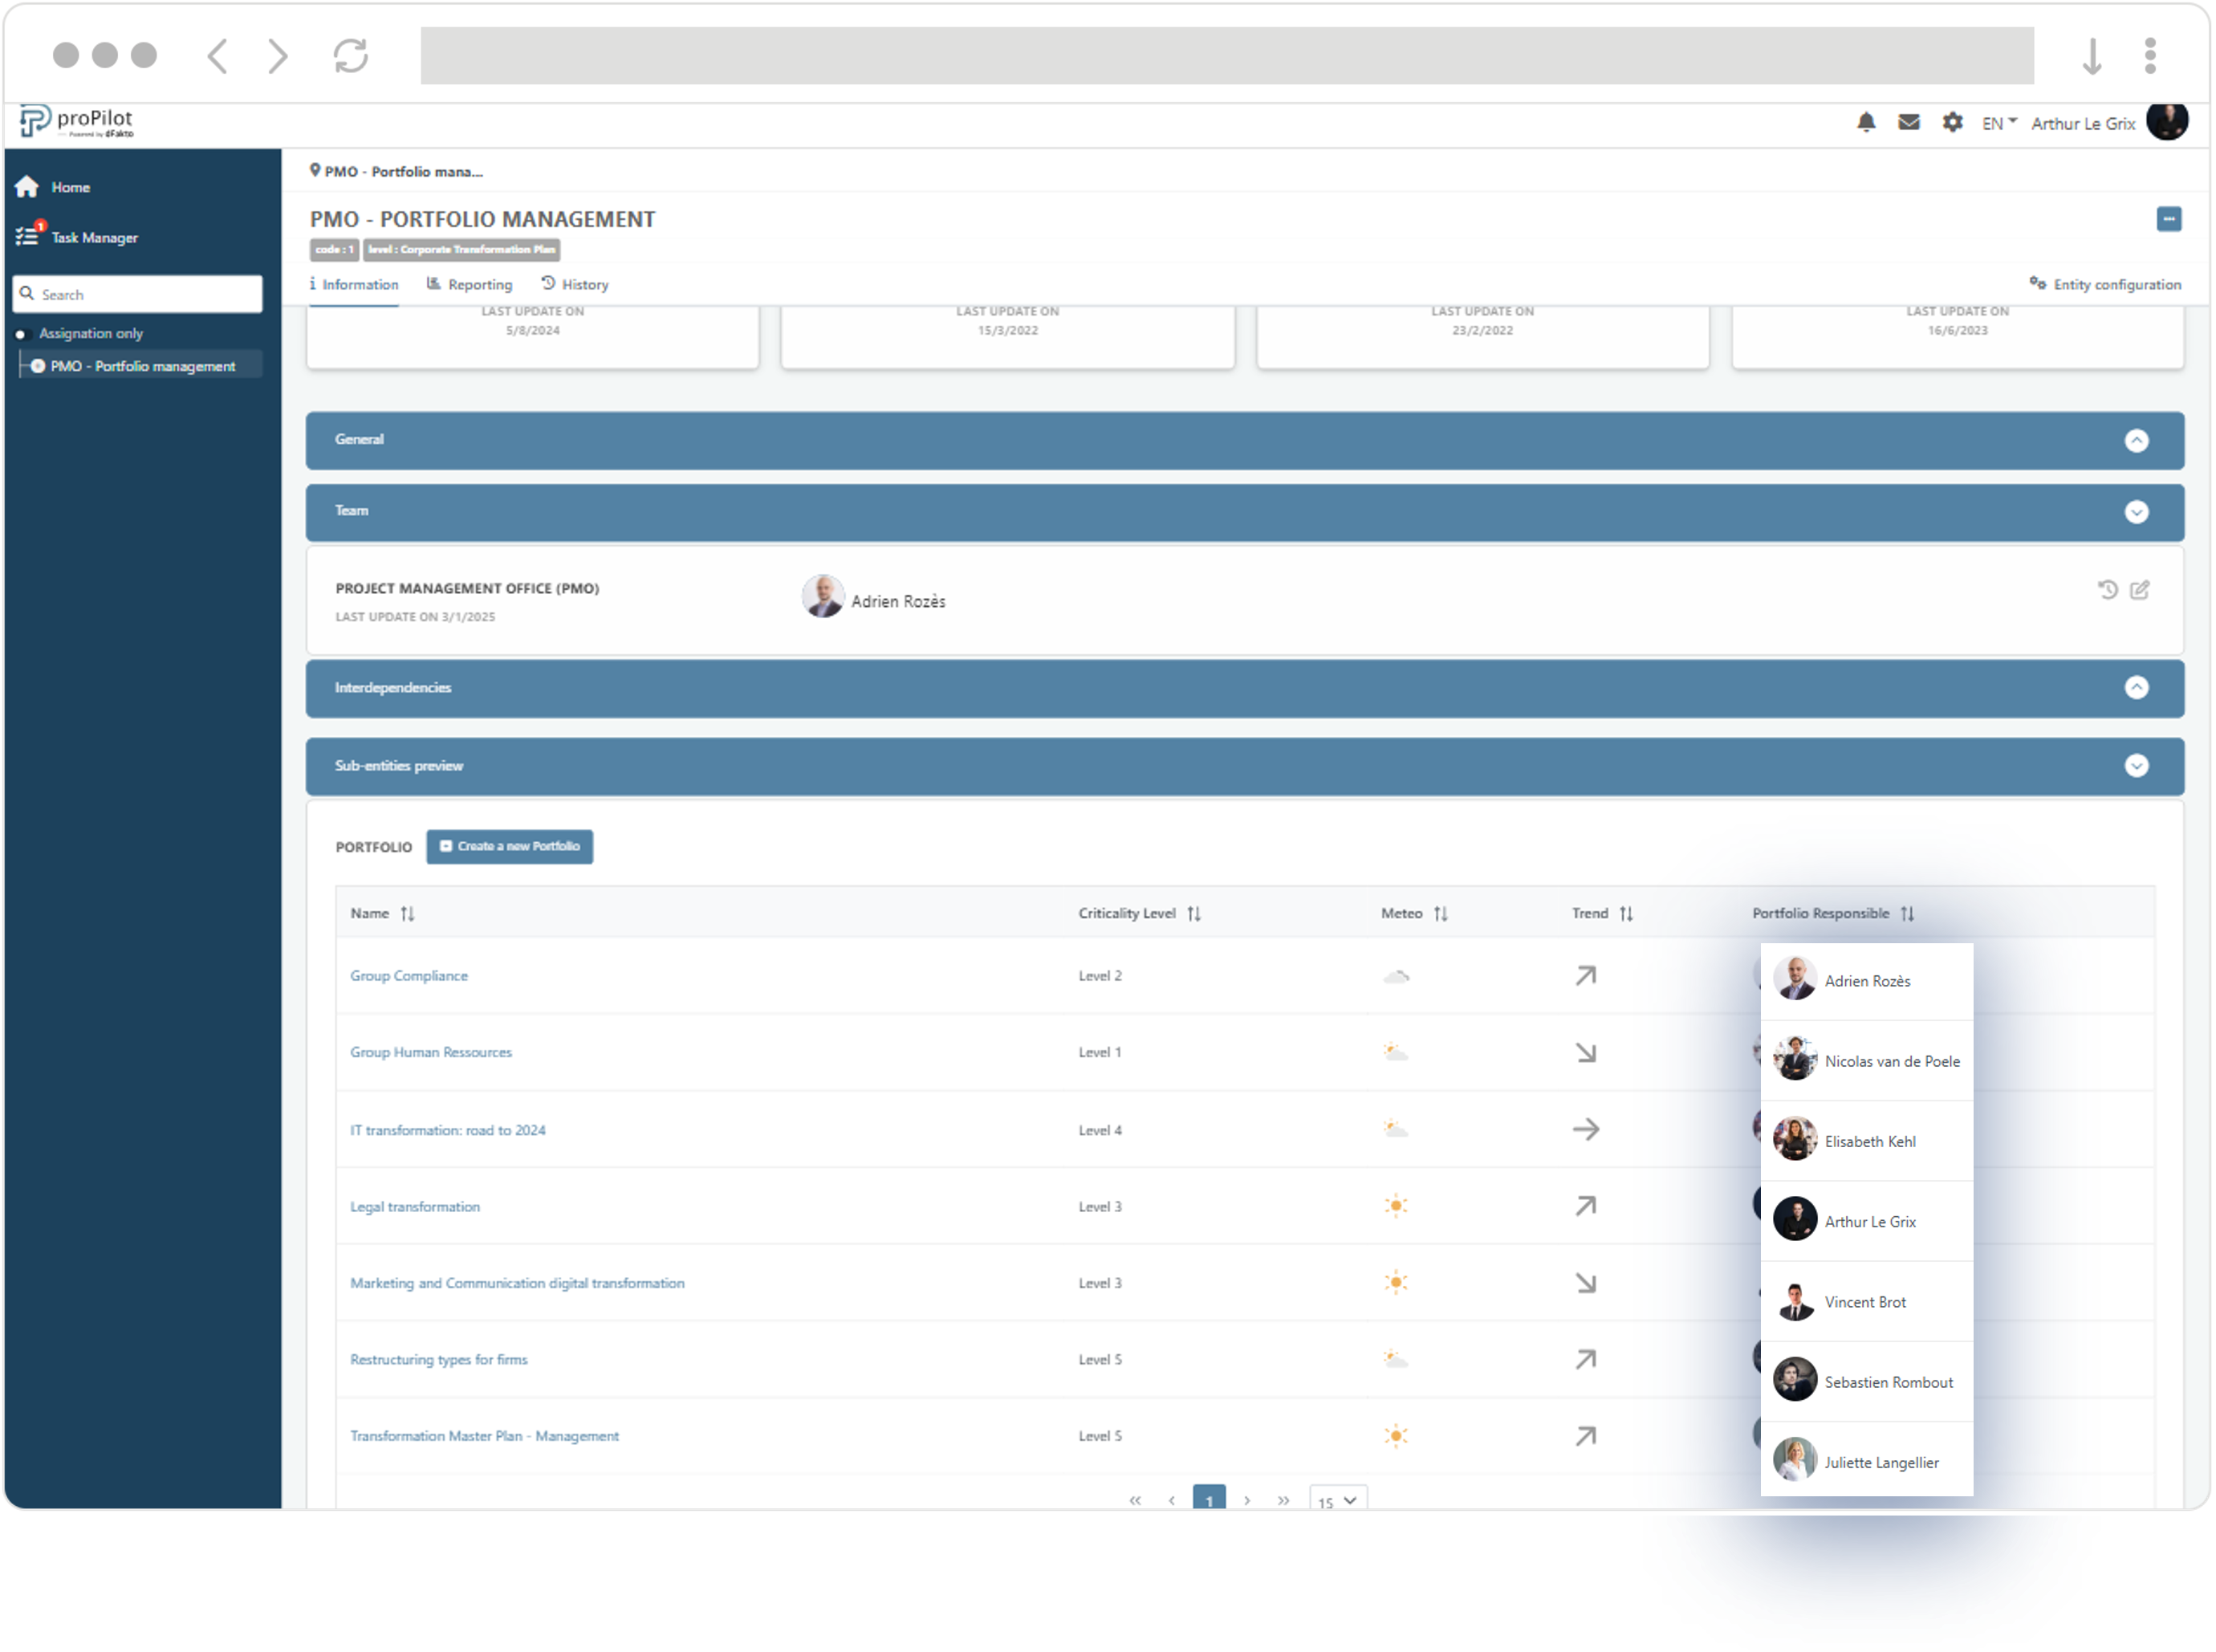Switch to the History tab
Screen dimensions: 2216x1652
click(575, 285)
